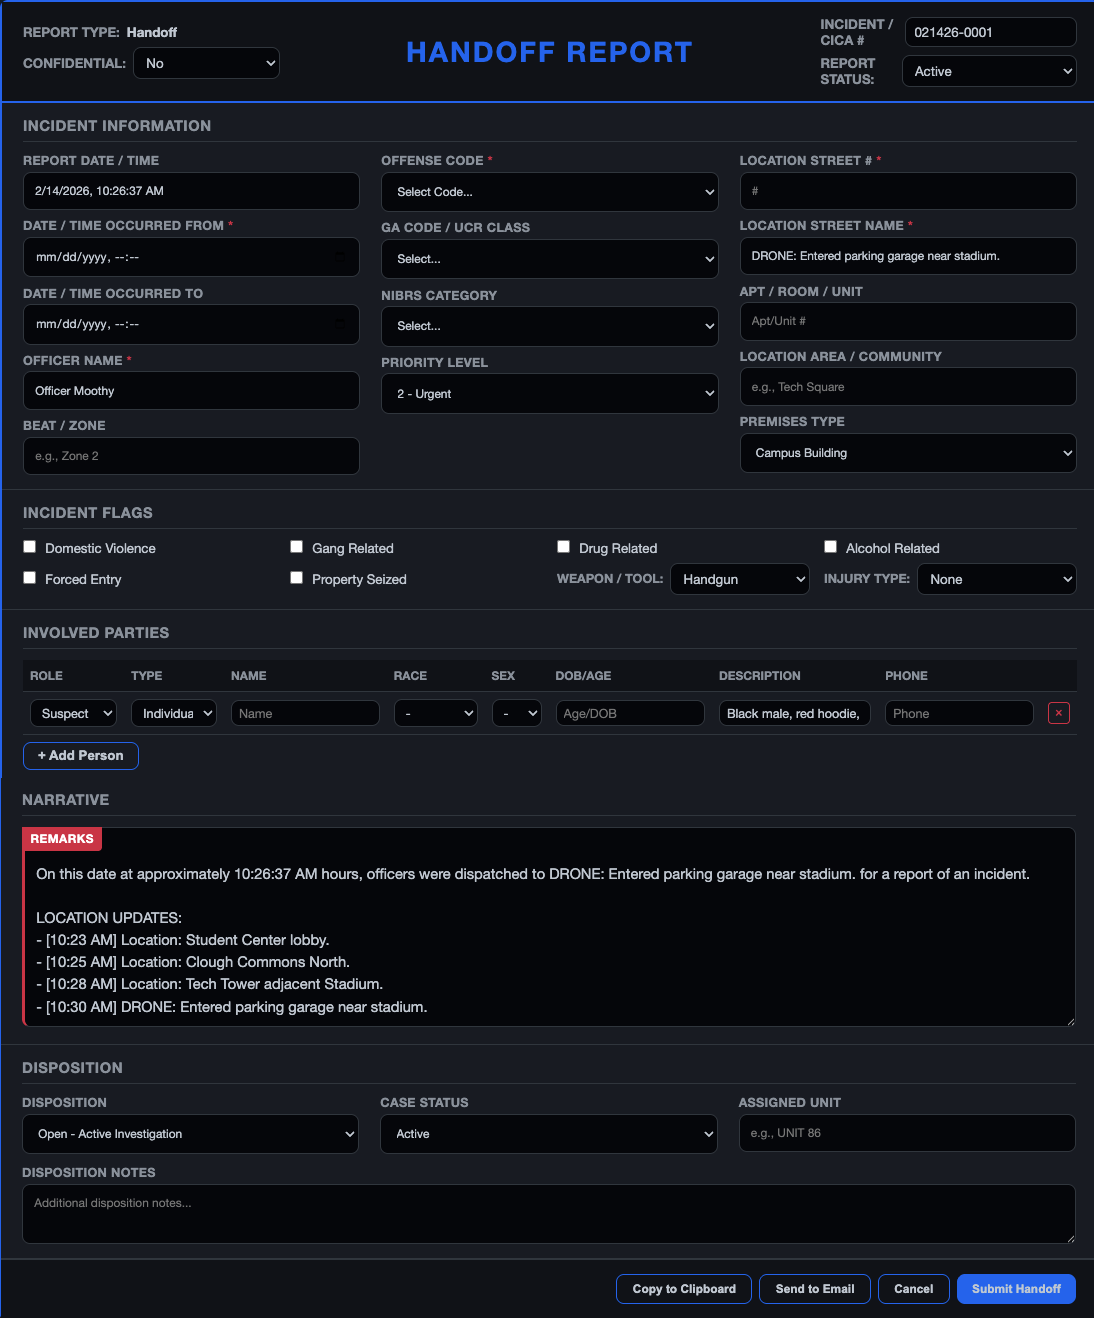
Task: Send the report to email
Action: [814, 1288]
